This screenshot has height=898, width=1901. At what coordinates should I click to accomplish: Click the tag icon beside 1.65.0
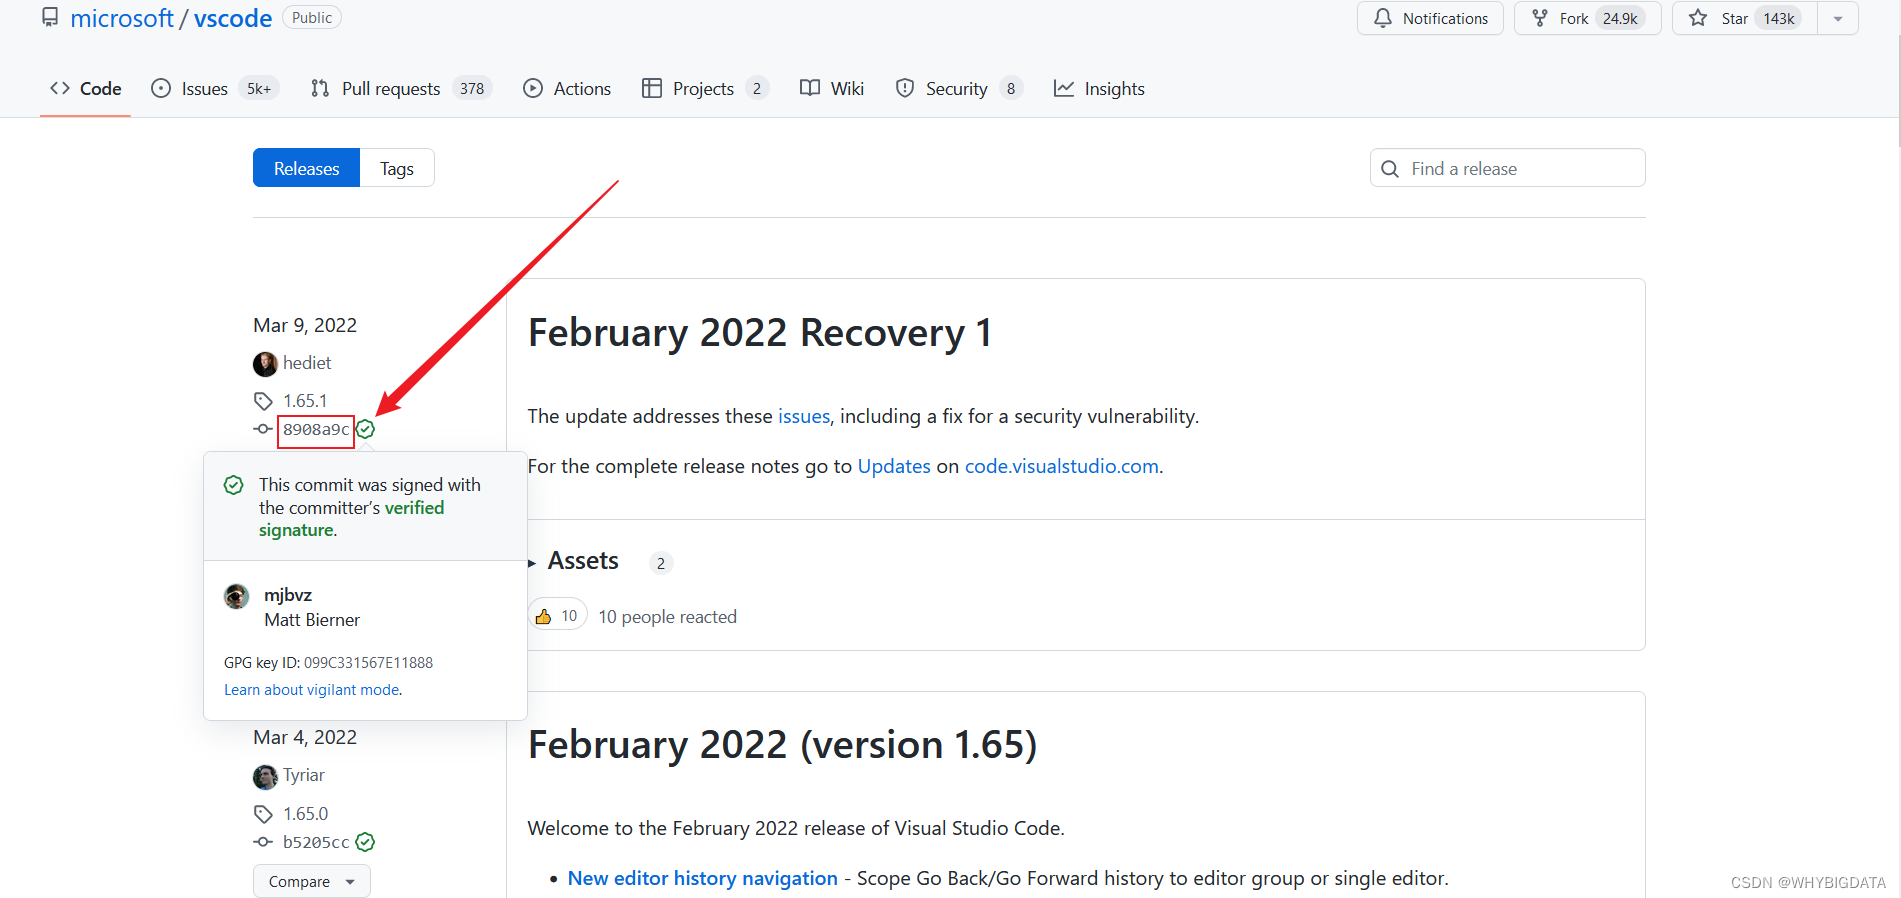(x=263, y=814)
